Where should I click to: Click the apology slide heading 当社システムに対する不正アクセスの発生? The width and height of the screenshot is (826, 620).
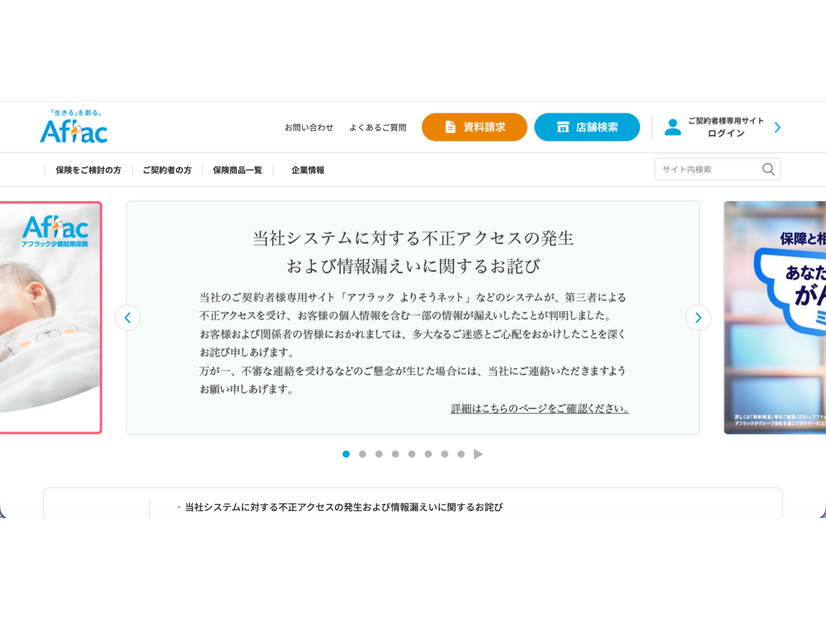(413, 239)
